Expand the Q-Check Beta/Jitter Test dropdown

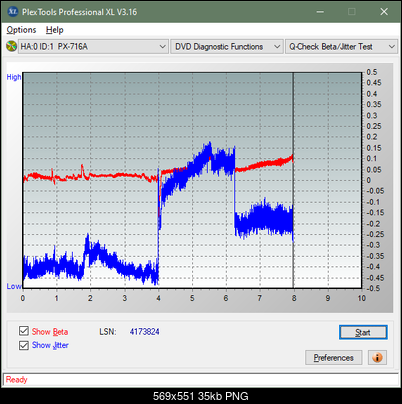click(342, 46)
